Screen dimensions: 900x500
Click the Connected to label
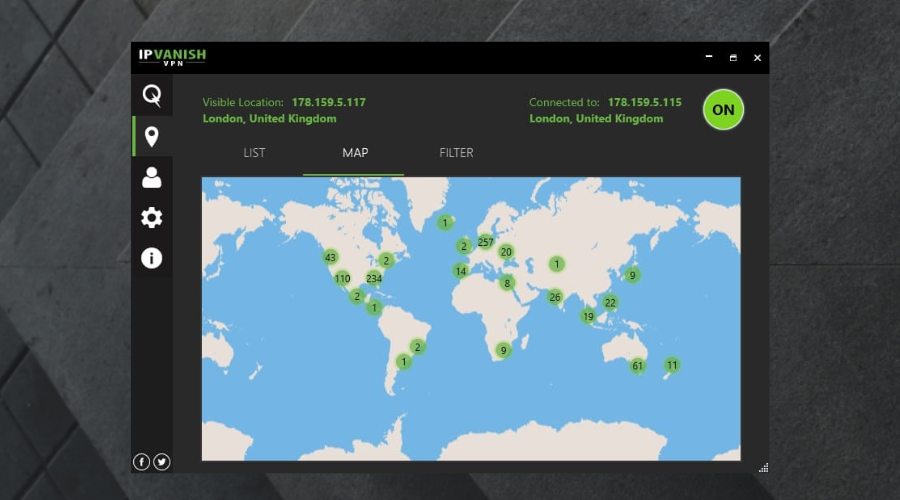564,102
